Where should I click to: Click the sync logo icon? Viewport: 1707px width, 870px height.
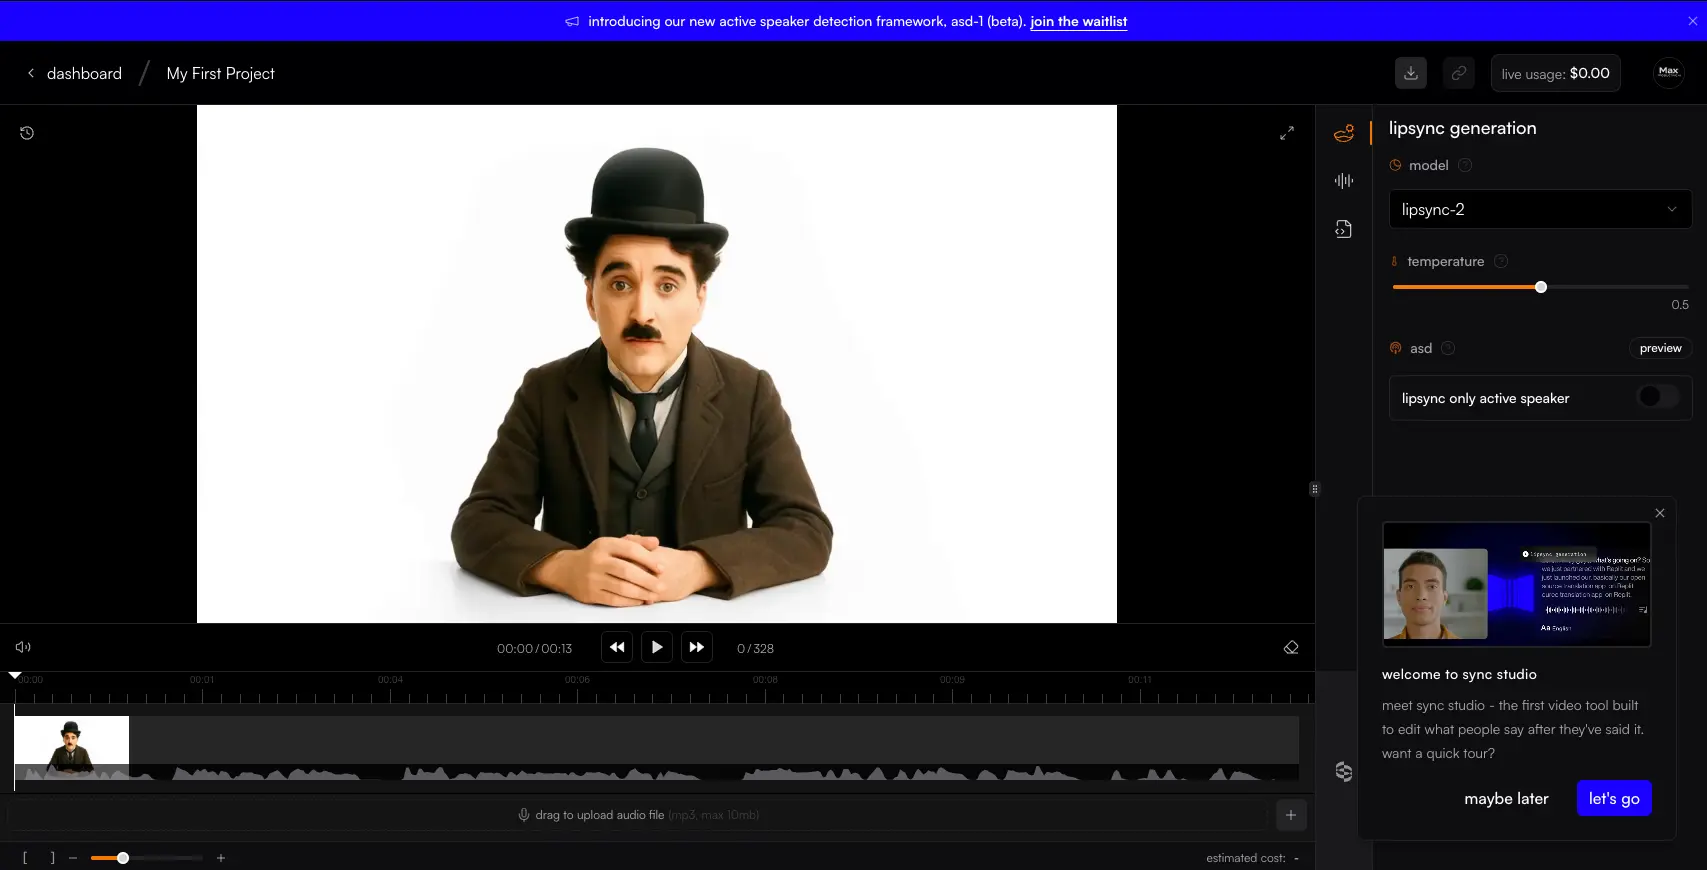[x=1344, y=771]
